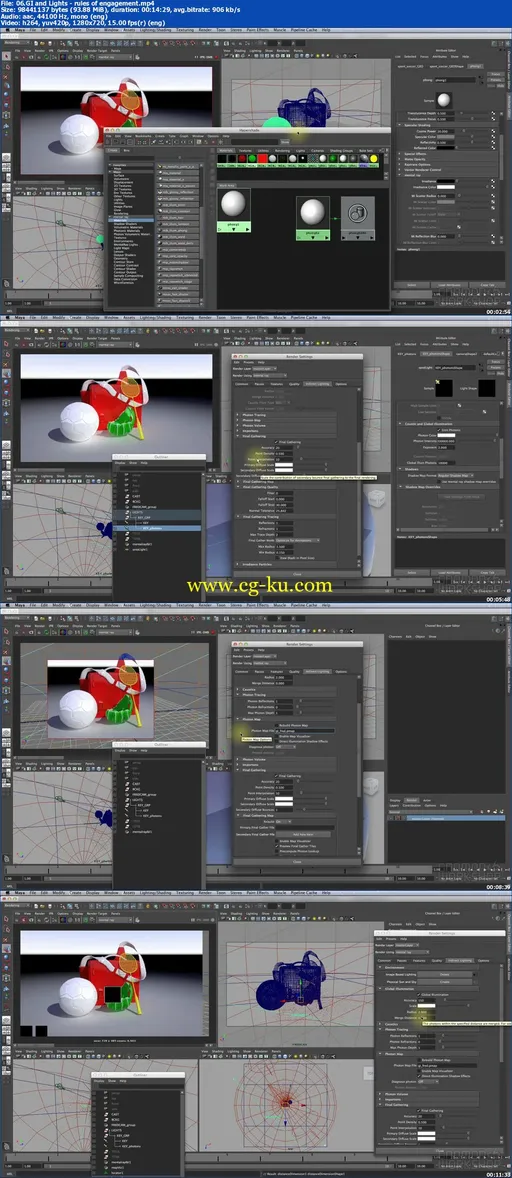The image size is (512, 1178).
Task: Open Channels menu in 00:08:39 Channel Box
Action: click(x=396, y=637)
